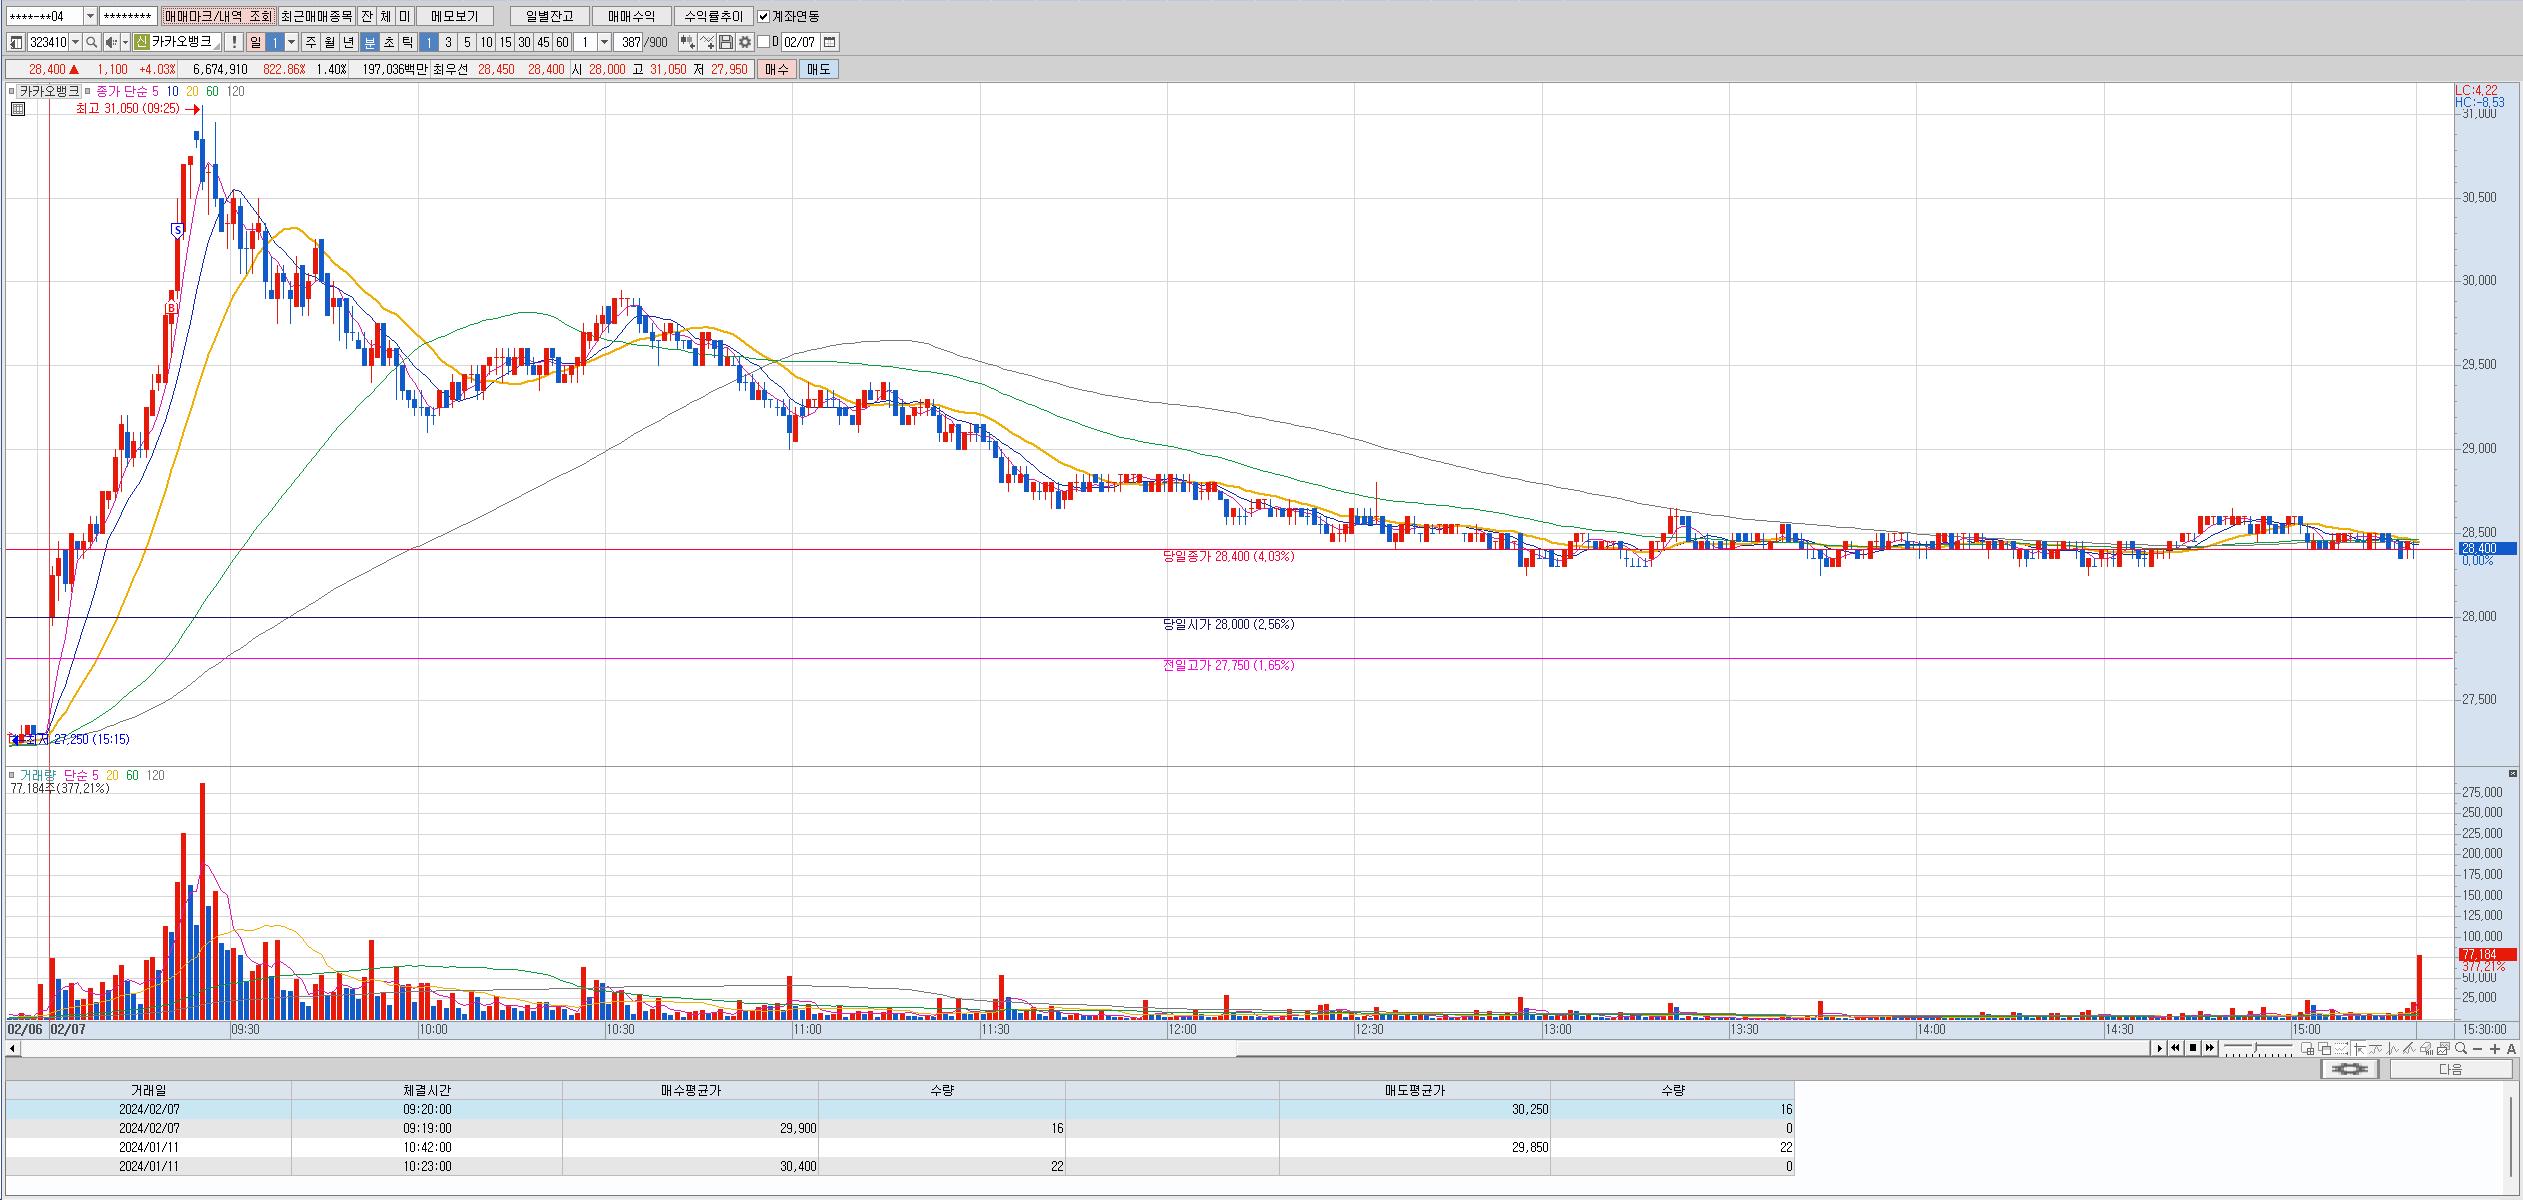Click the add indicator candlestick icon
The image size is (2523, 1200).
687,42
